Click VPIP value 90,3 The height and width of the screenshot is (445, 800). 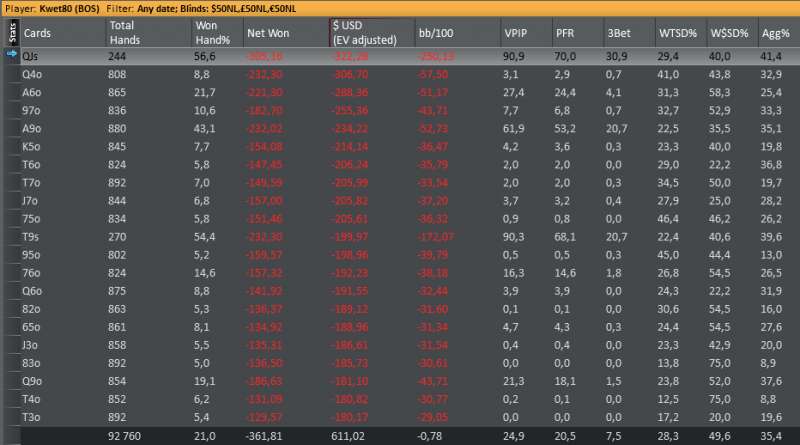point(514,237)
